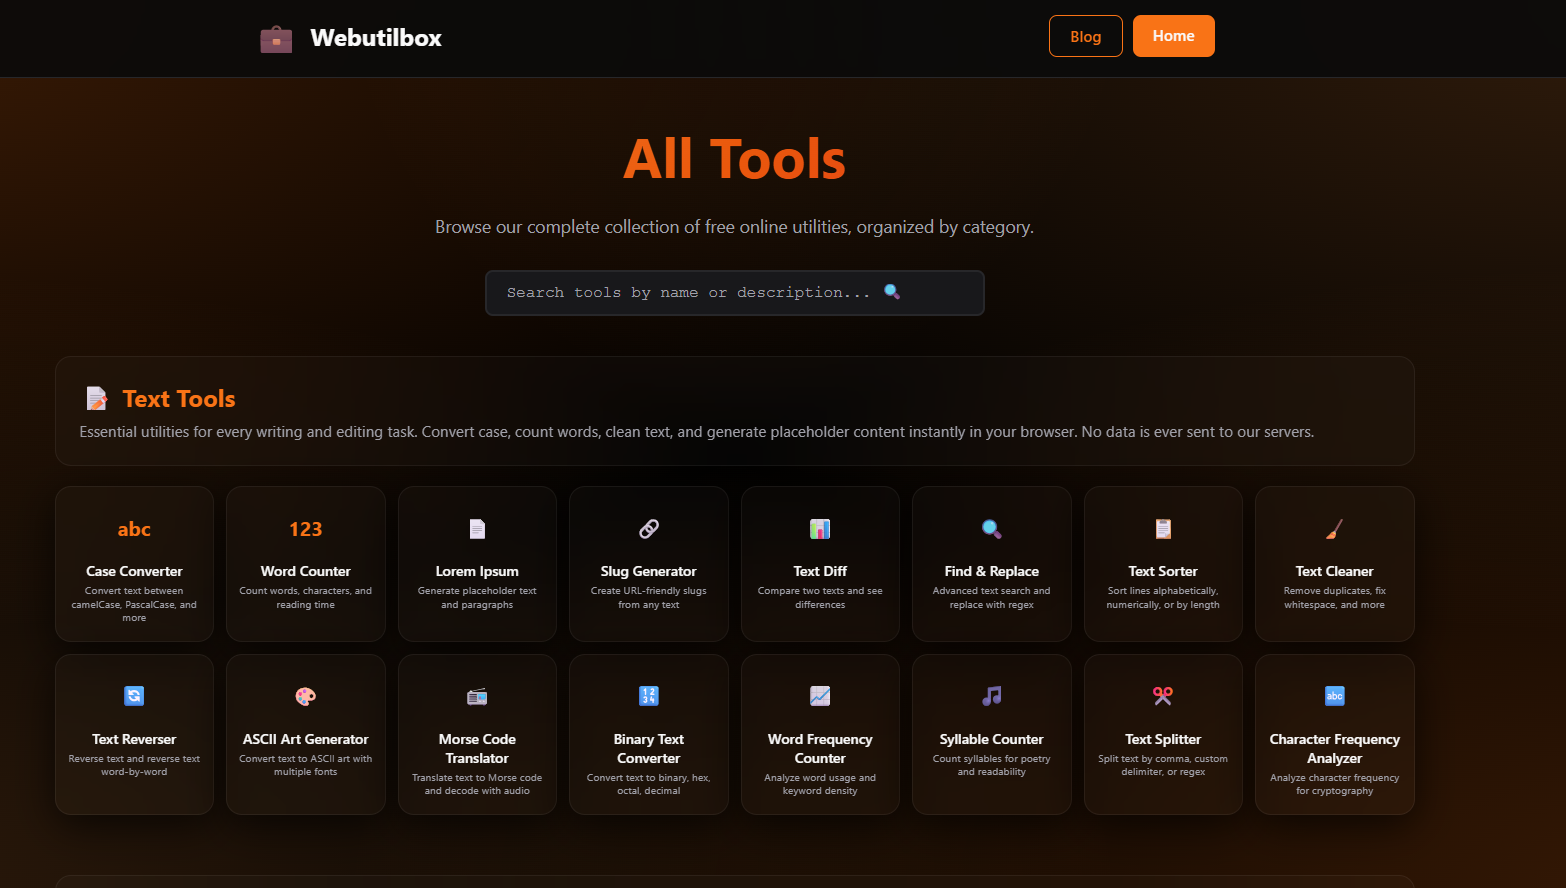Click 'Convert text between camelCase, PascalCase' description

click(134, 605)
